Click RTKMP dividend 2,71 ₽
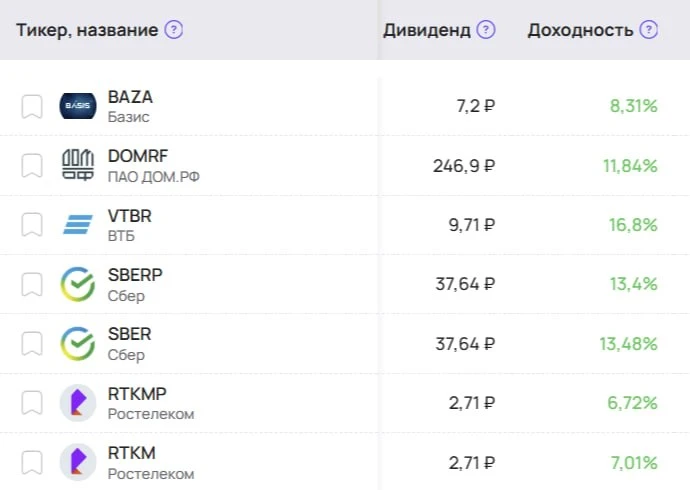Viewport: 690px width, 490px height. point(472,402)
